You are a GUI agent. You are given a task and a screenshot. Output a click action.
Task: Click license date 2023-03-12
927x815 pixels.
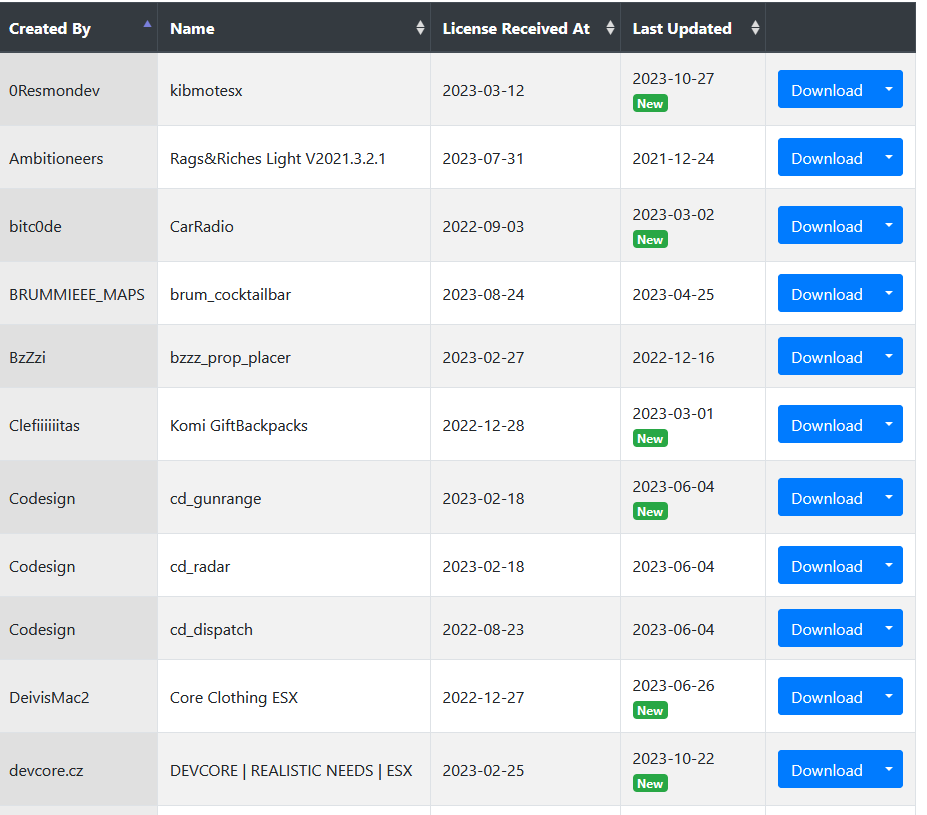[x=483, y=90]
